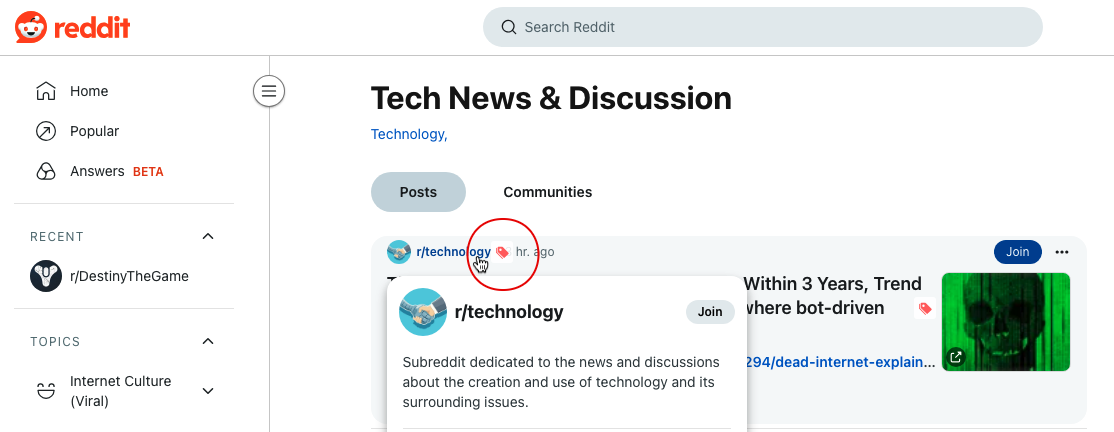Click the Reddit logo

pos(73,28)
